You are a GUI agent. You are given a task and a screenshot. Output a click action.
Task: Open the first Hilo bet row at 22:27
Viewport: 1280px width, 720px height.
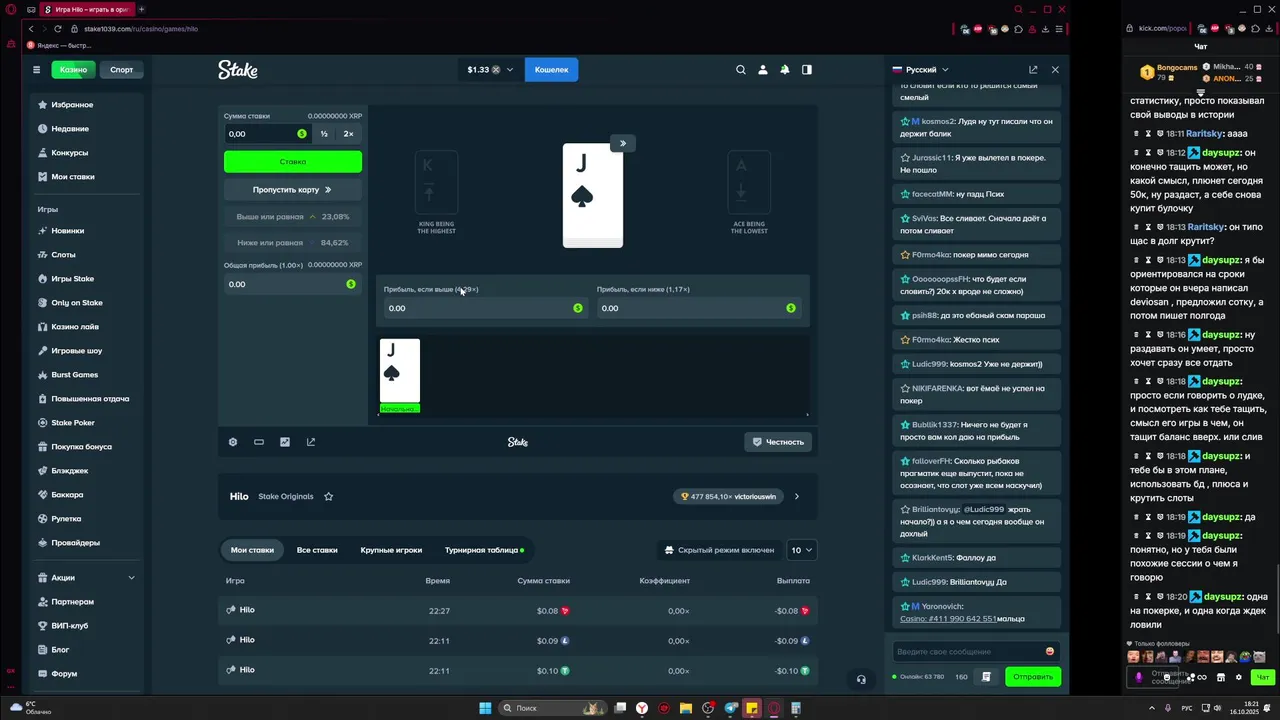(518, 610)
